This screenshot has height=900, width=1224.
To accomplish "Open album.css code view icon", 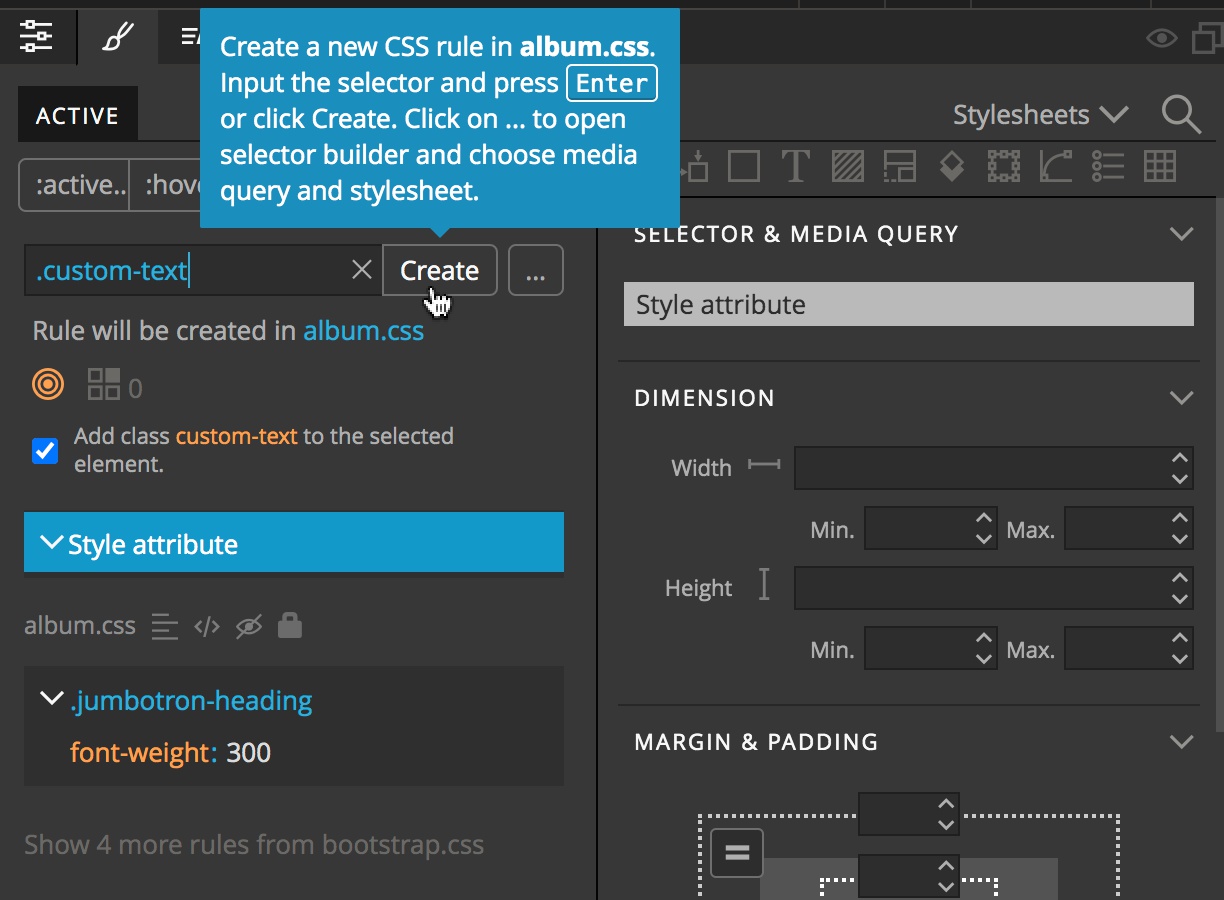I will (x=207, y=627).
